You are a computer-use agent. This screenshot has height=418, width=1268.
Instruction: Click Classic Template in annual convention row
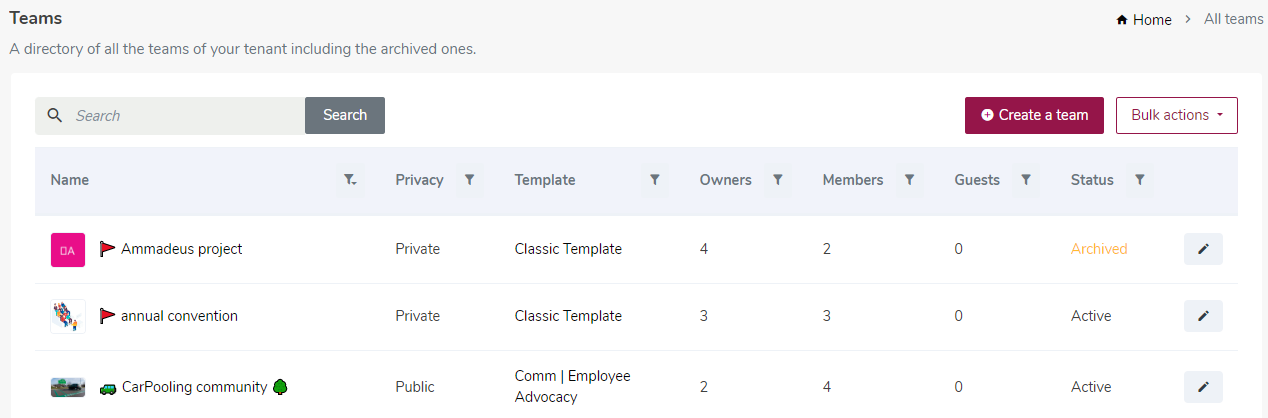pyautogui.click(x=568, y=316)
